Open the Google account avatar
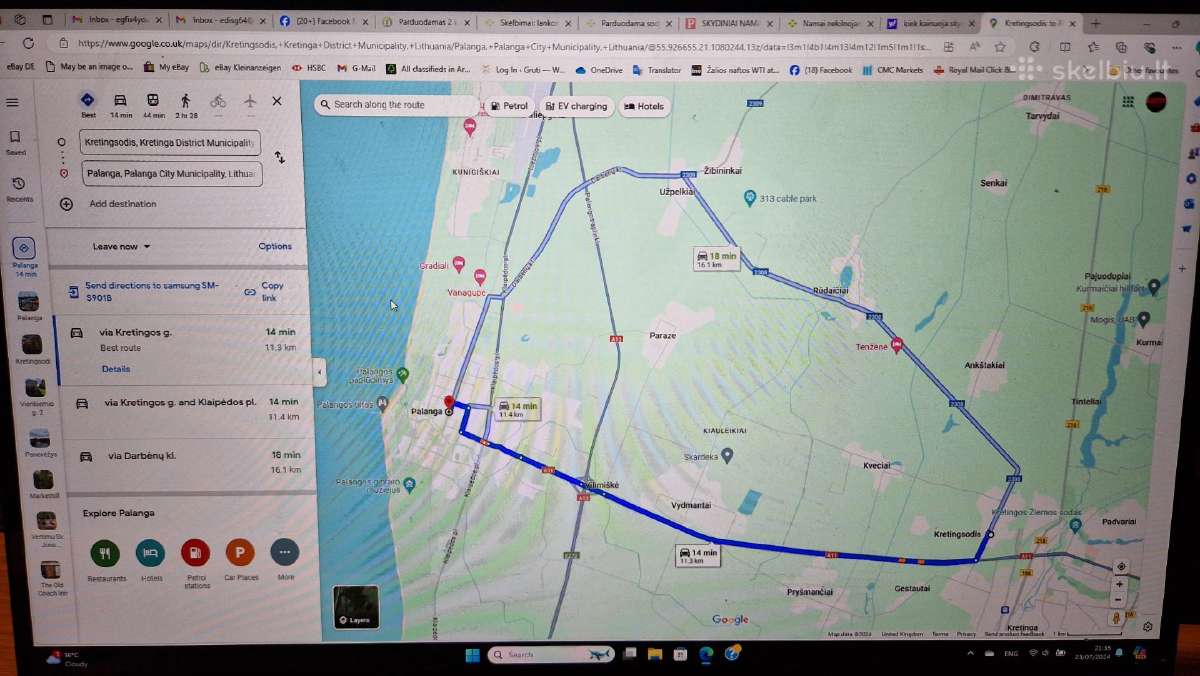The image size is (1200, 676). (1156, 101)
